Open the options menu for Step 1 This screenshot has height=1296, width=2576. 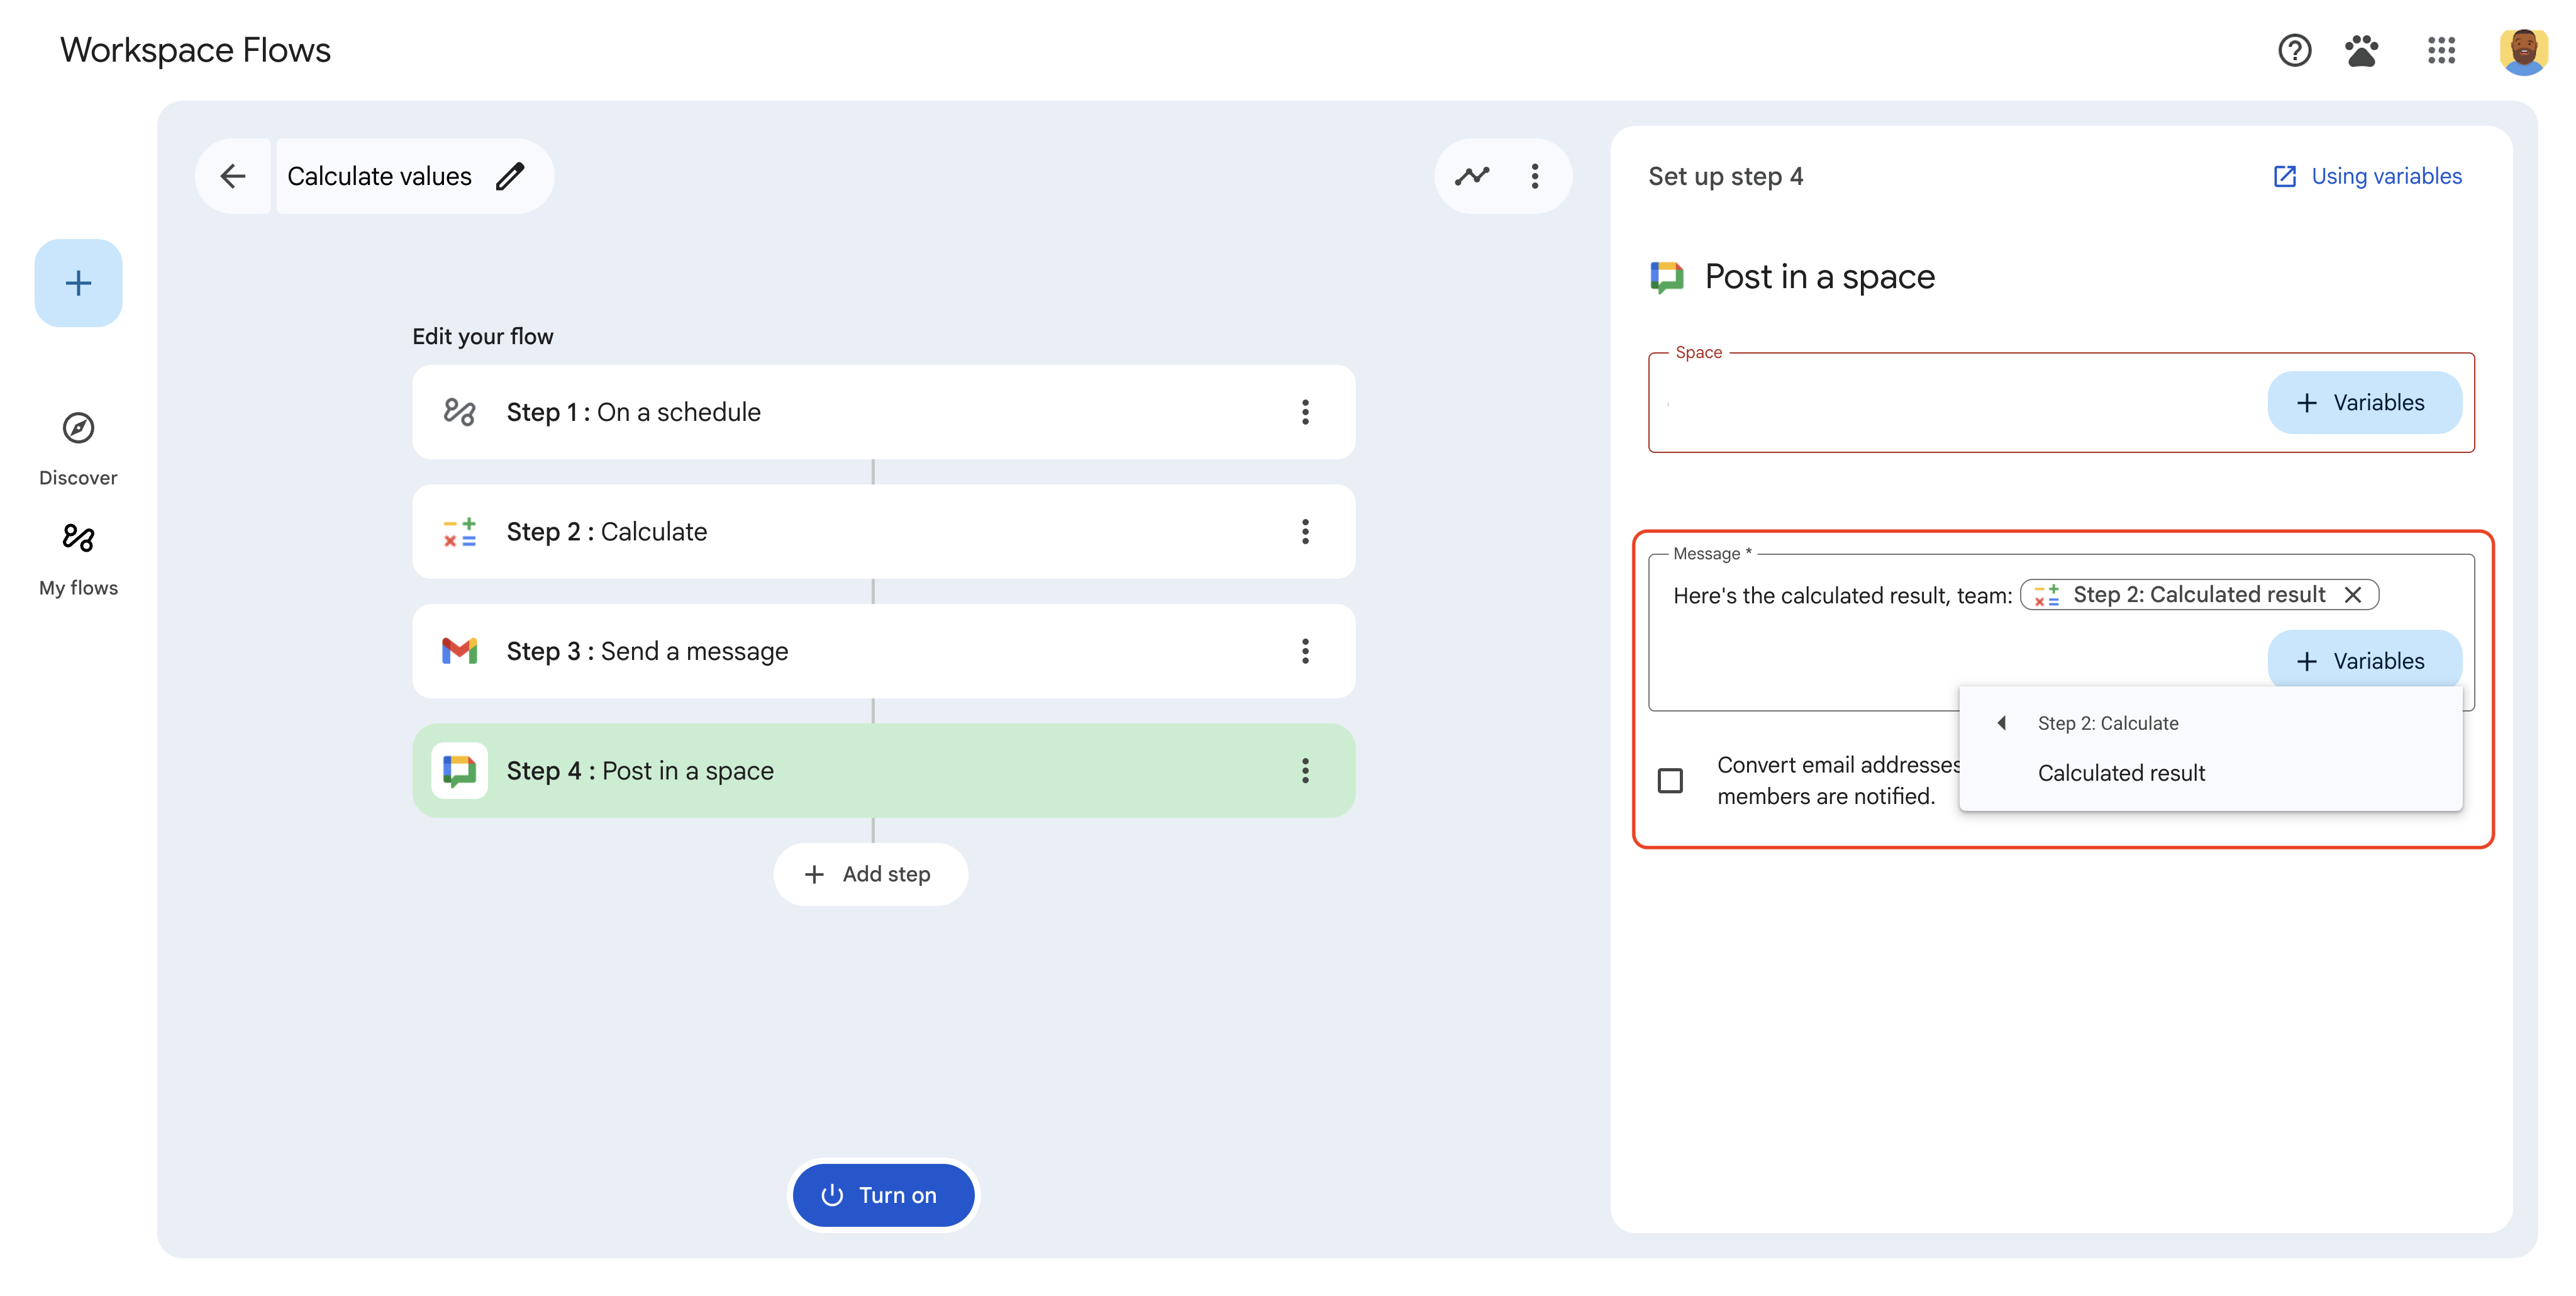[x=1305, y=412]
